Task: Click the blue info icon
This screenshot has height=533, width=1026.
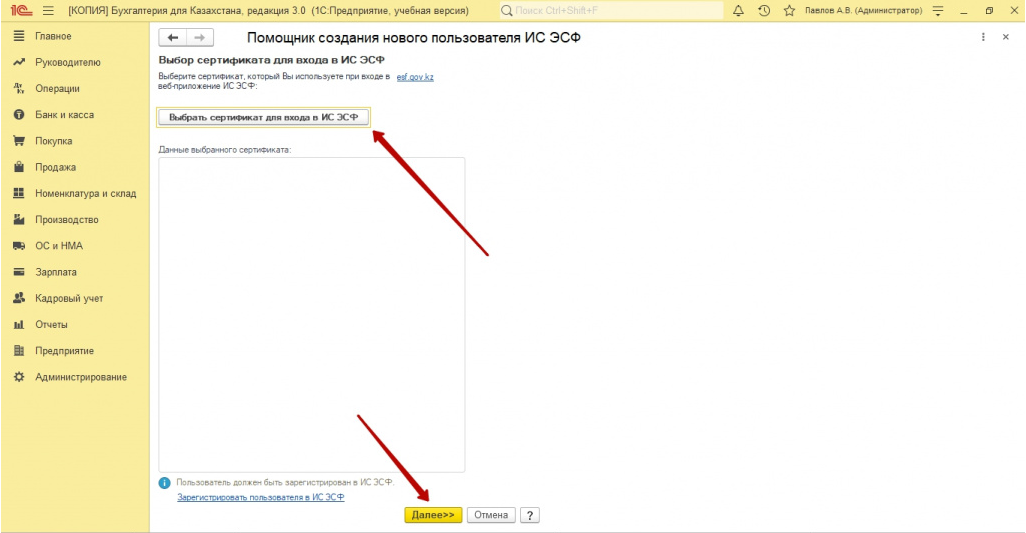Action: pyautogui.click(x=164, y=483)
